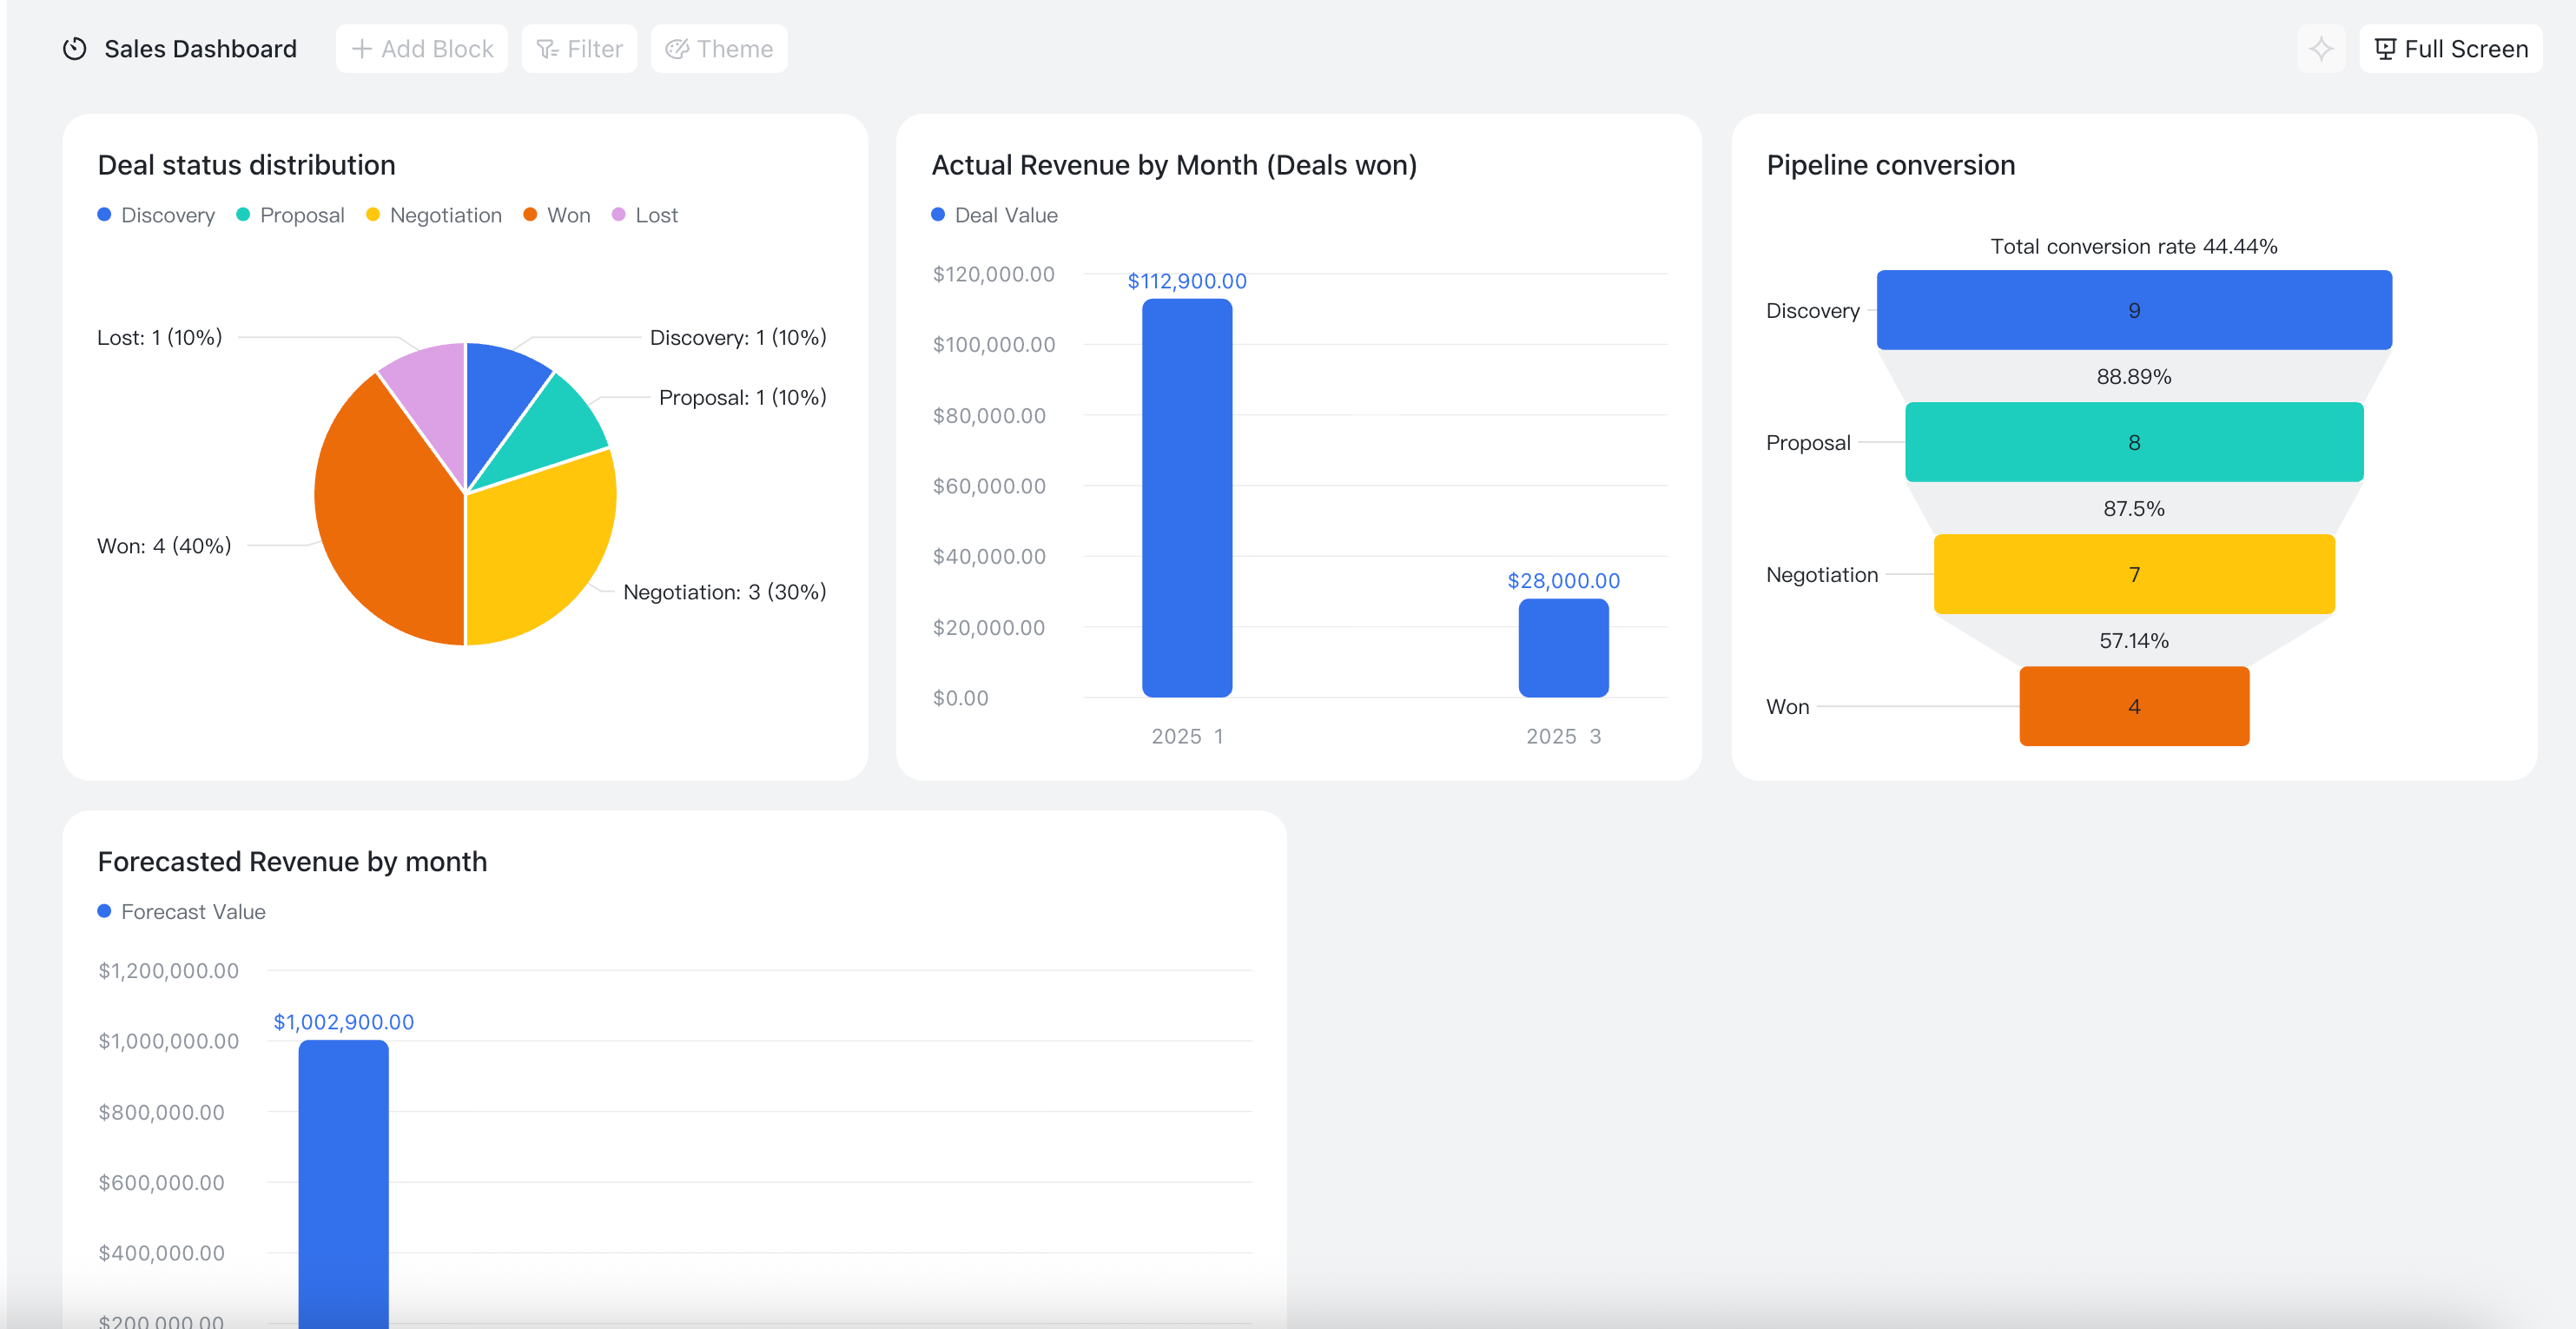Screen dimensions: 2576x1329
Task: Click the 57.14% conversion rate label
Action: click(2134, 640)
